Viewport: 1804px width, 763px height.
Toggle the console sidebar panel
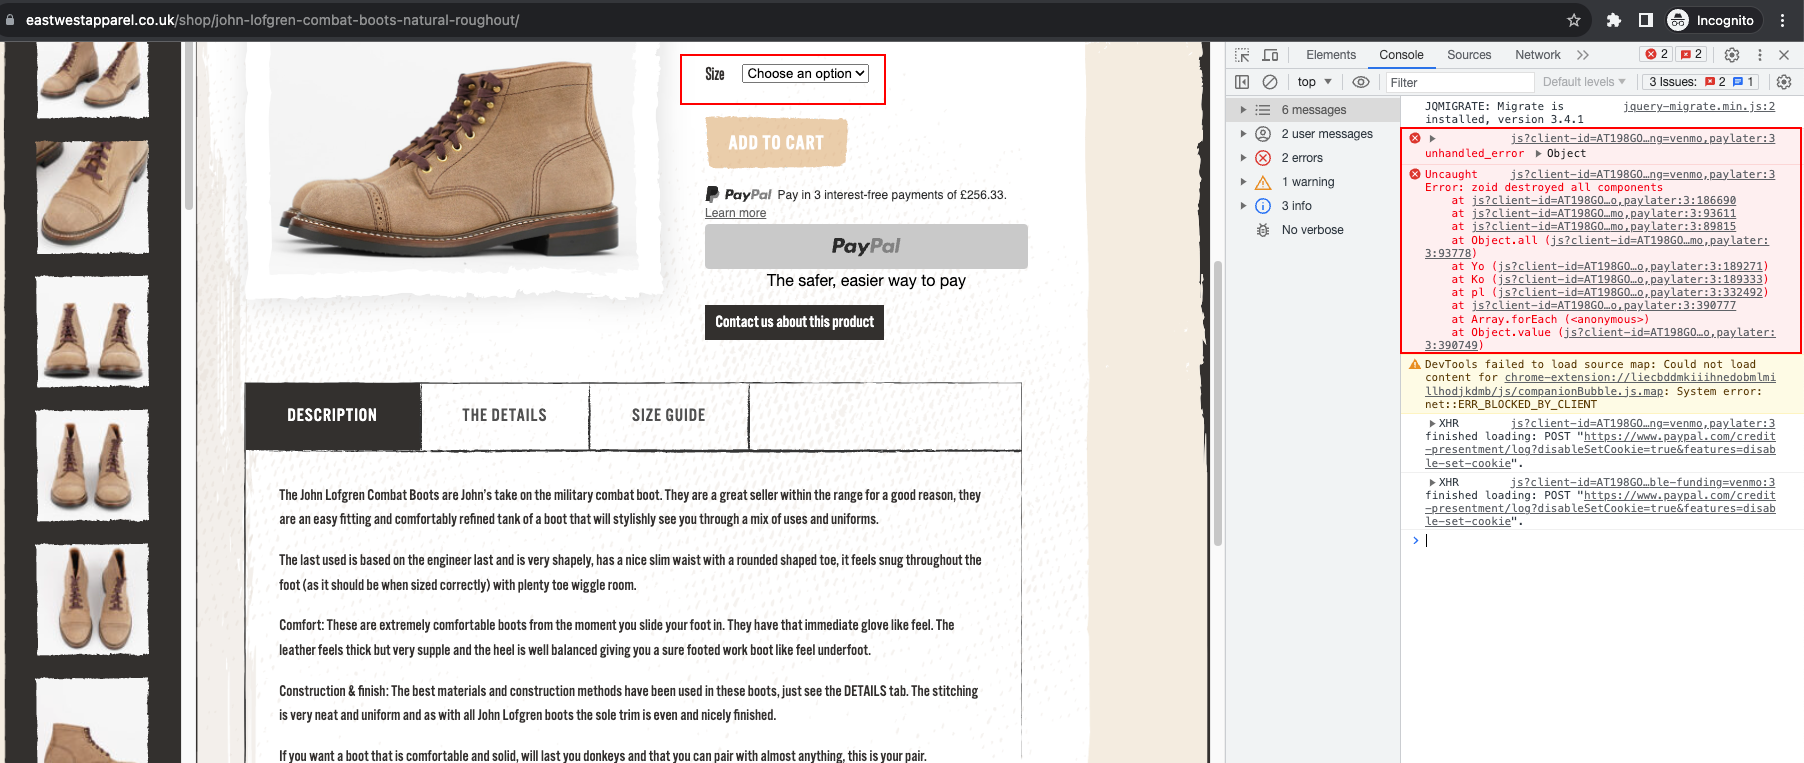click(1242, 82)
